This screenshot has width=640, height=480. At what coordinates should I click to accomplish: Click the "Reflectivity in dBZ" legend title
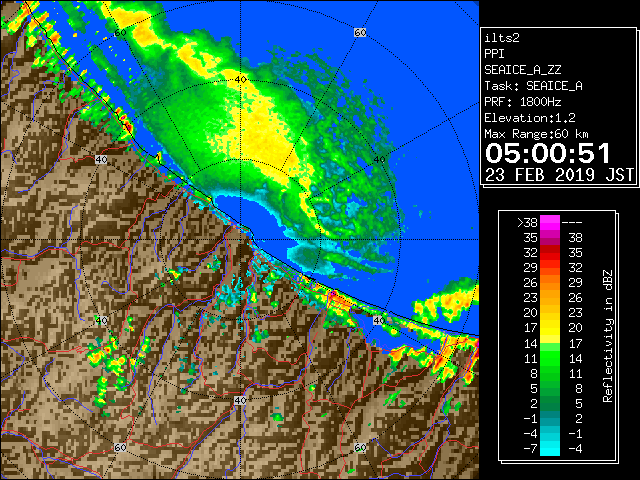tap(607, 336)
